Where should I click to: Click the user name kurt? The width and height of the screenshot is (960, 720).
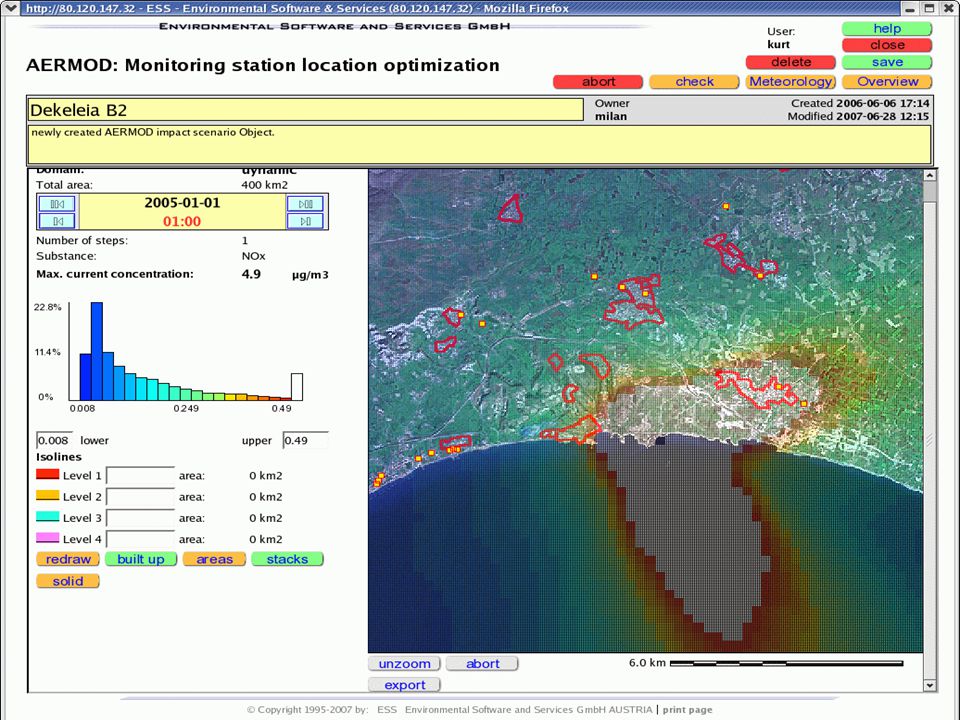coord(778,45)
